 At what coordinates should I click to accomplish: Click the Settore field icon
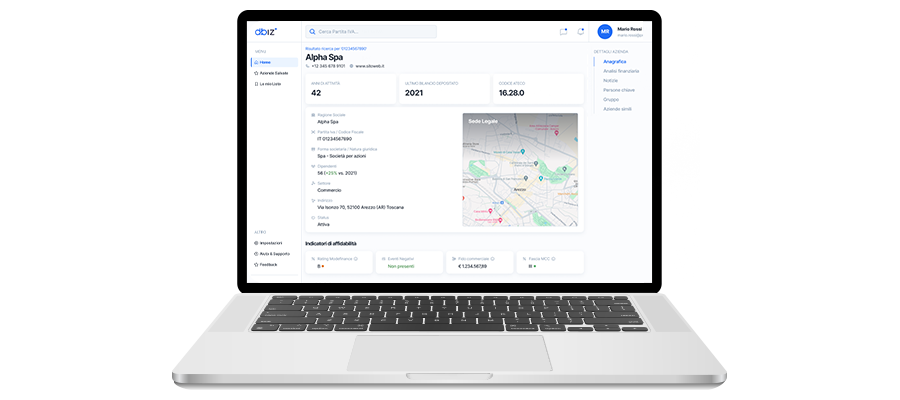pos(313,184)
